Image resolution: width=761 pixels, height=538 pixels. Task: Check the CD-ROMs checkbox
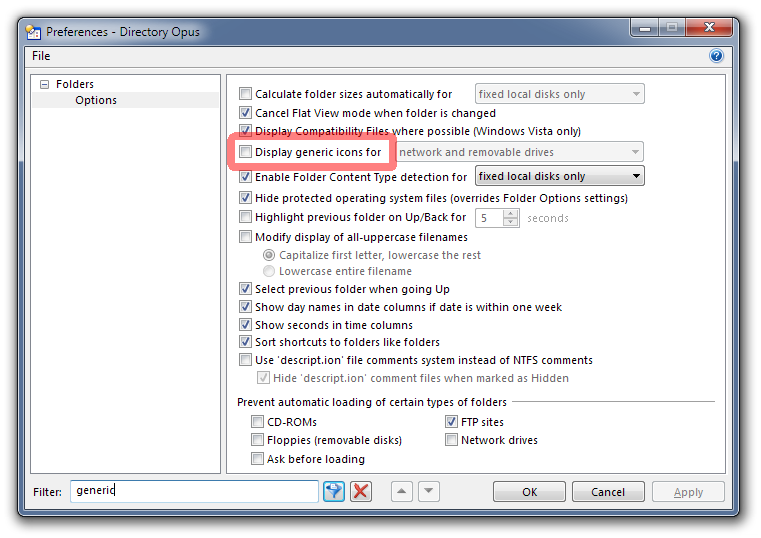pos(257,422)
